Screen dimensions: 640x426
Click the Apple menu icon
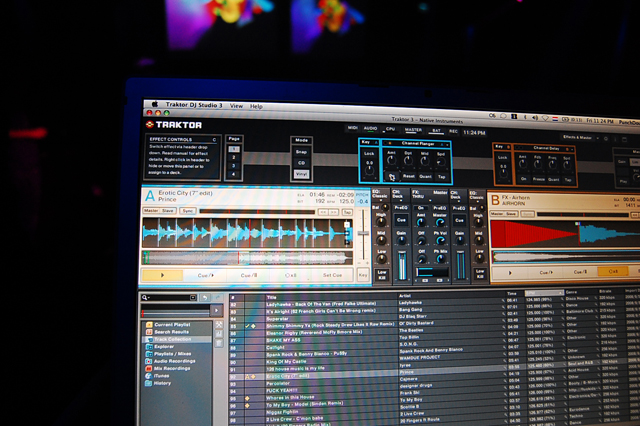click(155, 102)
